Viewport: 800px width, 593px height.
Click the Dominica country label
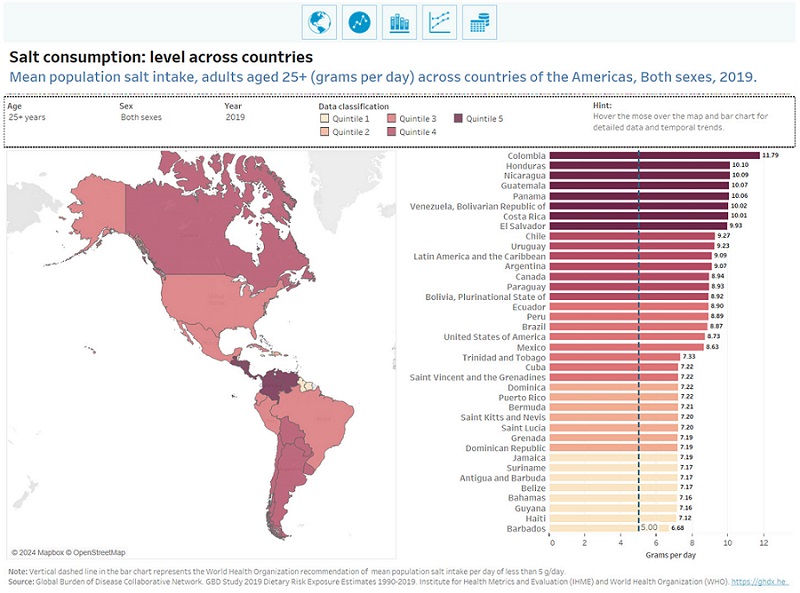coord(527,387)
